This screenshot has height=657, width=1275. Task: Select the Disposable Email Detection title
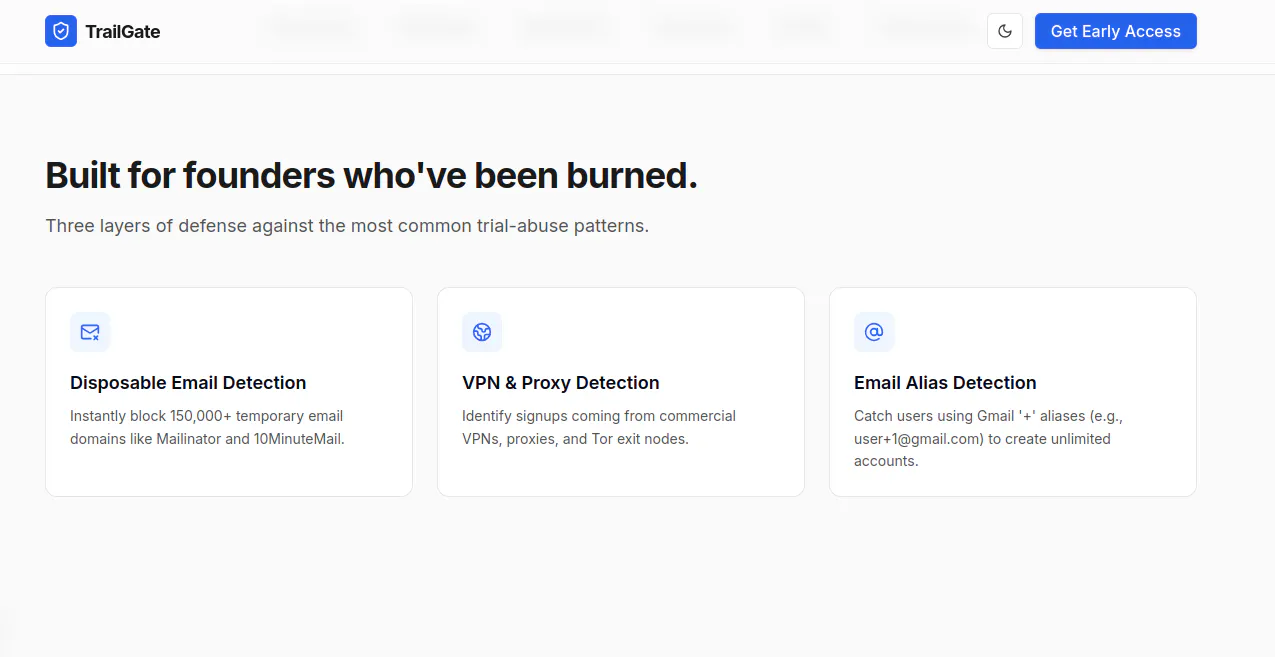[188, 383]
